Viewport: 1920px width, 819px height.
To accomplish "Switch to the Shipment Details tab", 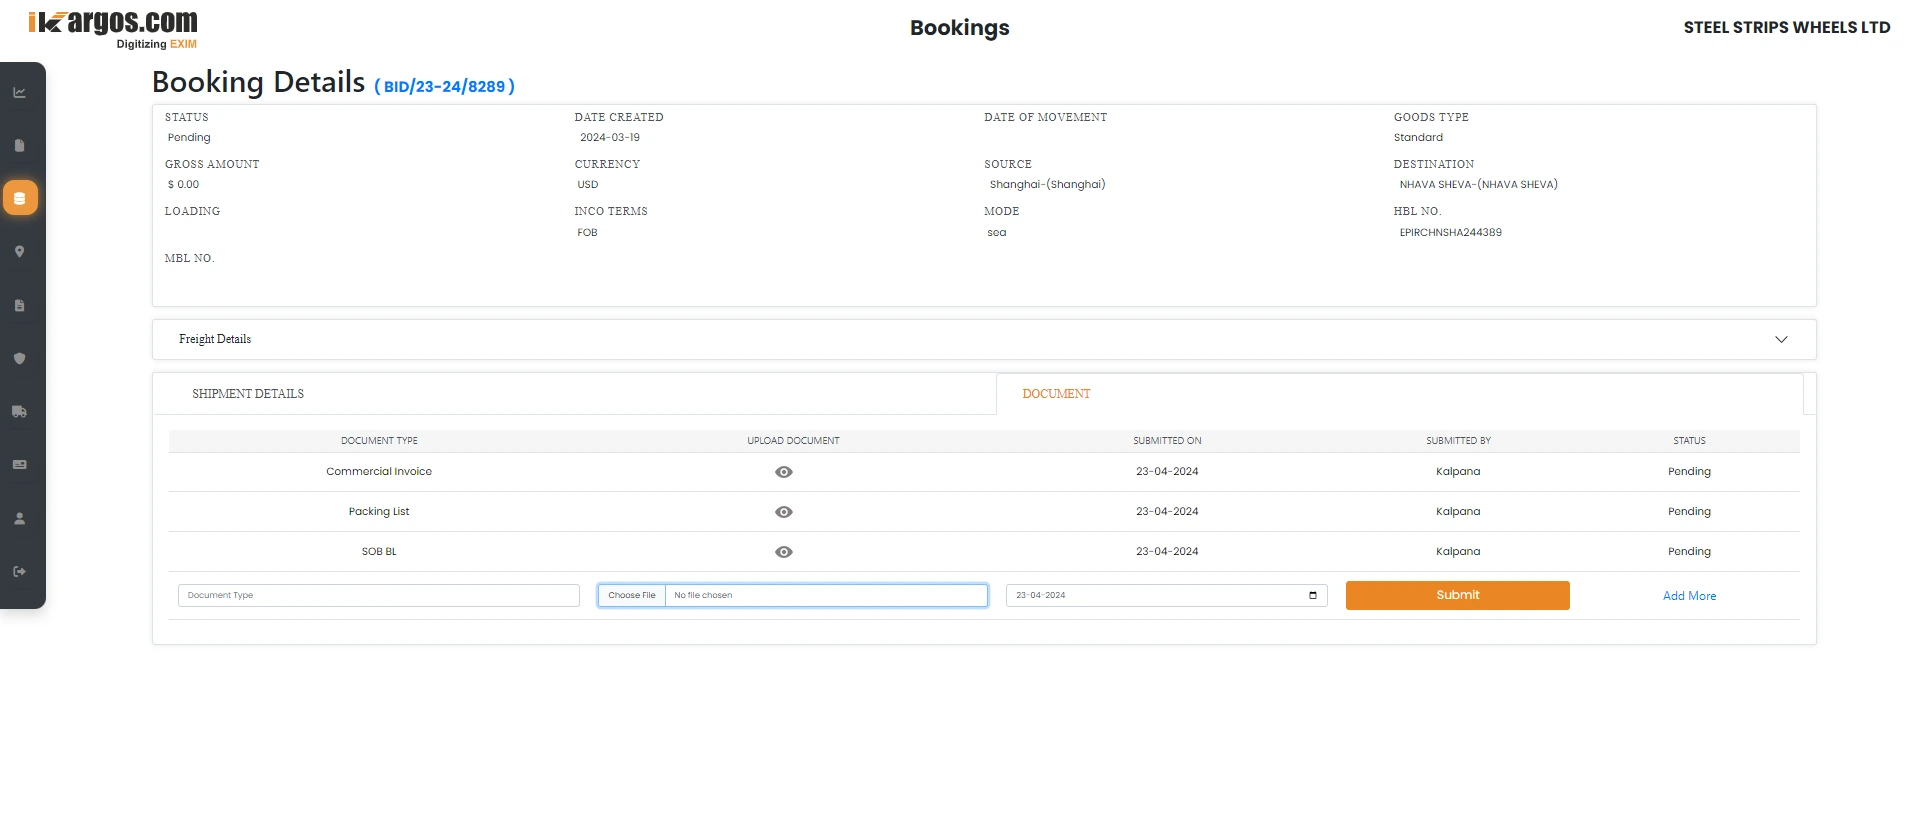I will [248, 394].
